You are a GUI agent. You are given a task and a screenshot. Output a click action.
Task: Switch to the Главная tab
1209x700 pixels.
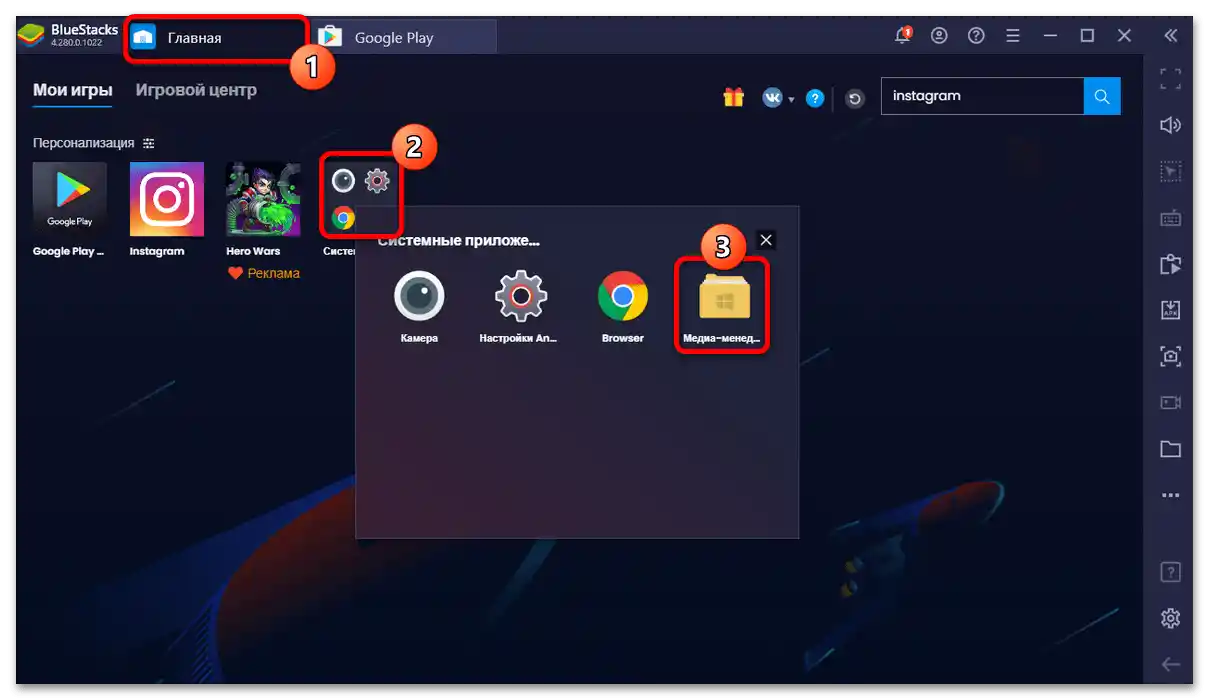(x=216, y=38)
